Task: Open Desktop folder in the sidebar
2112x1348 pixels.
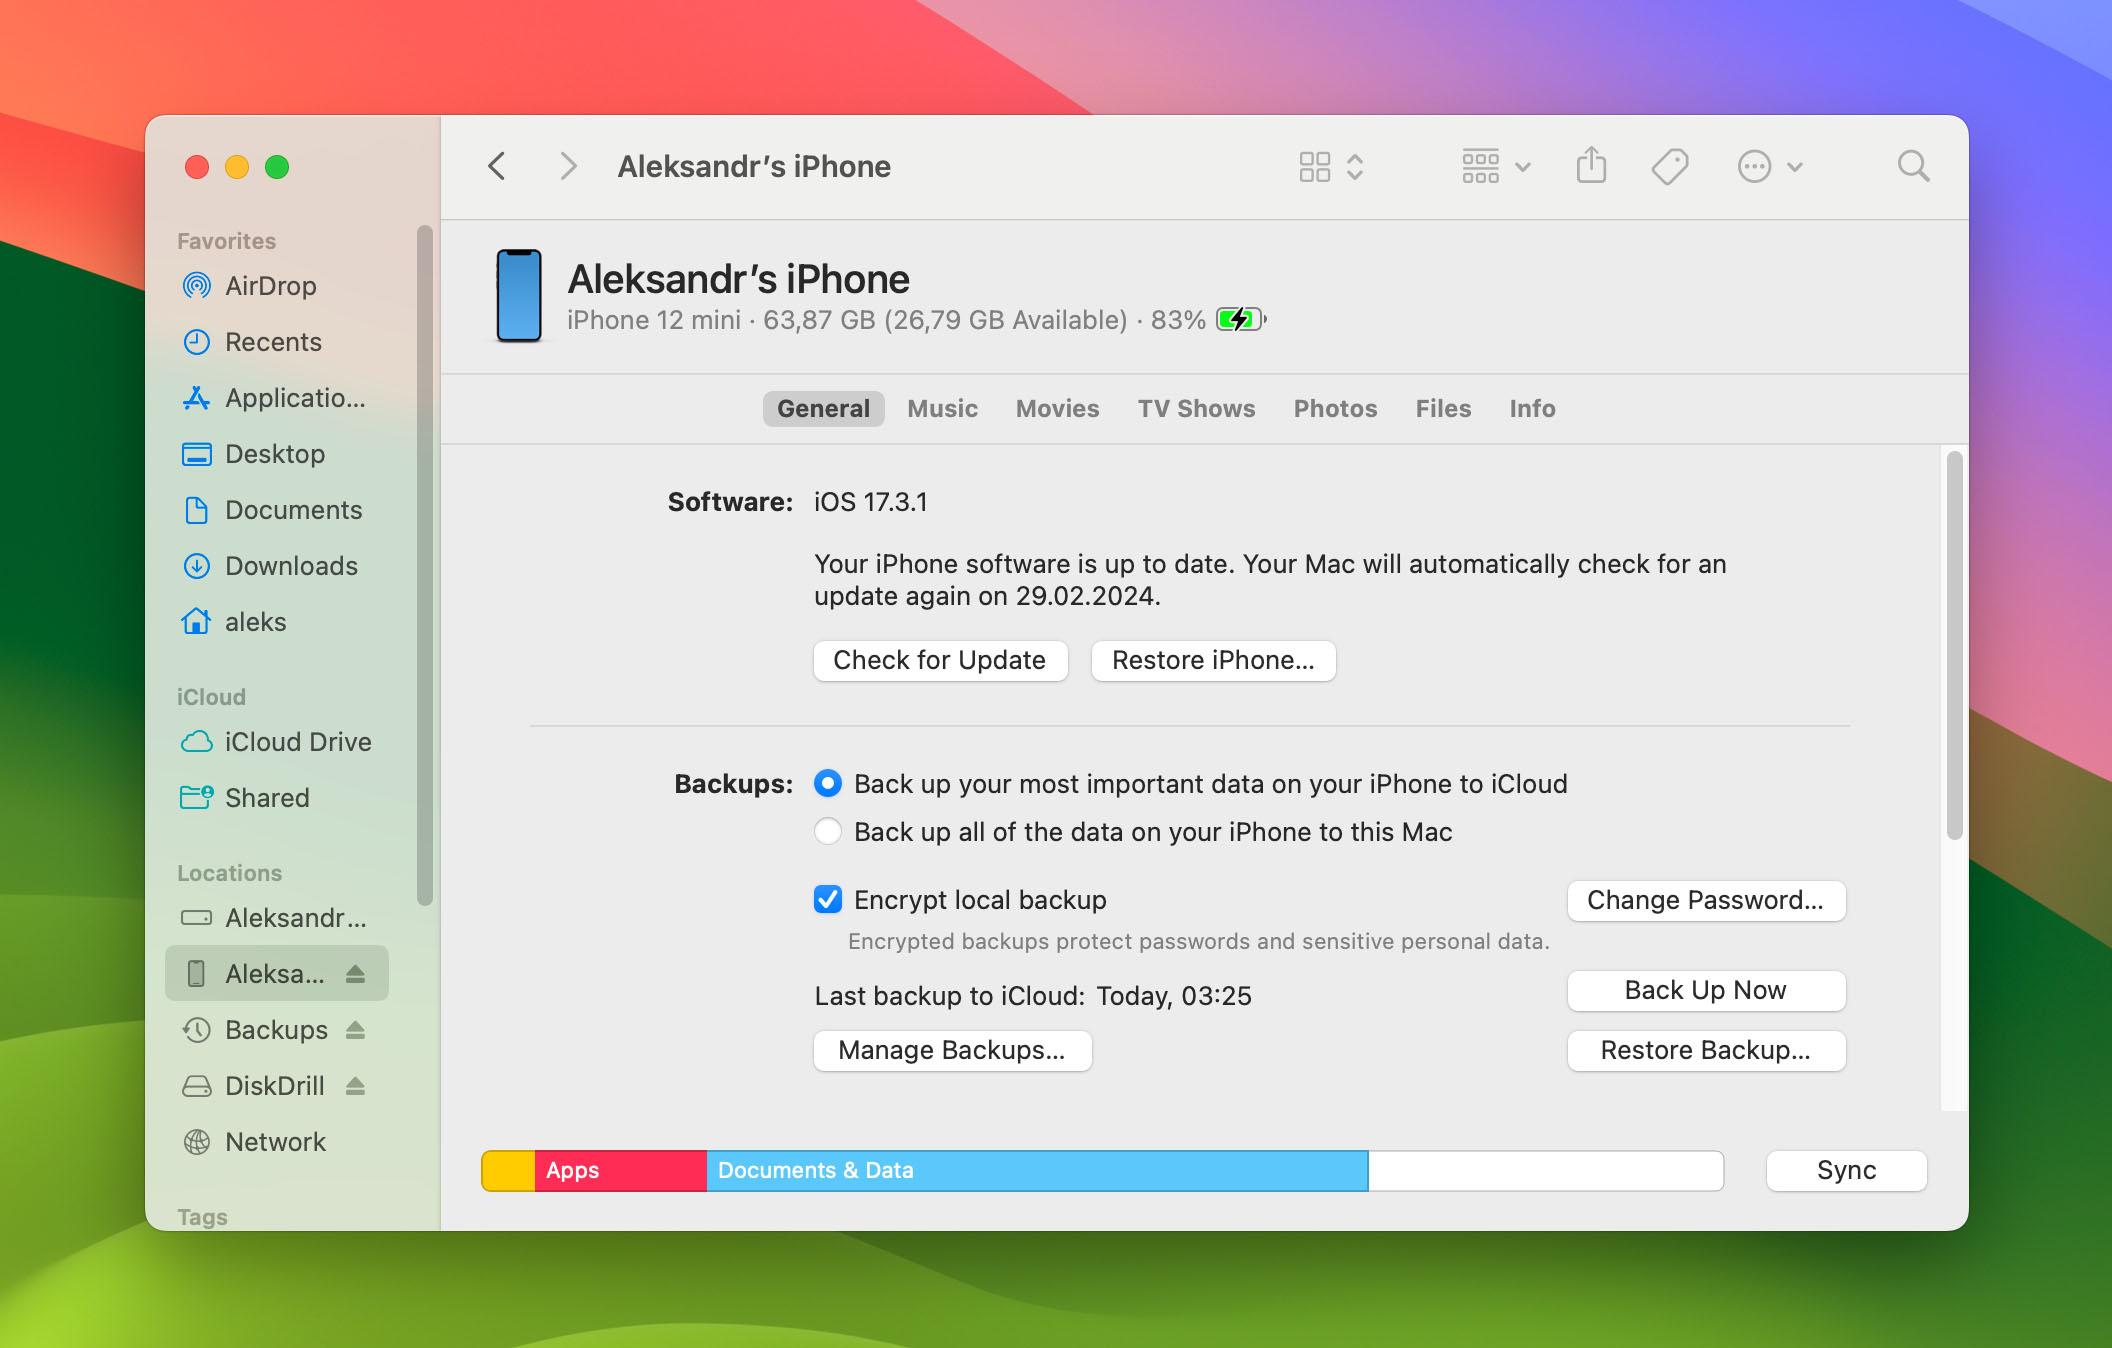Action: tap(277, 454)
